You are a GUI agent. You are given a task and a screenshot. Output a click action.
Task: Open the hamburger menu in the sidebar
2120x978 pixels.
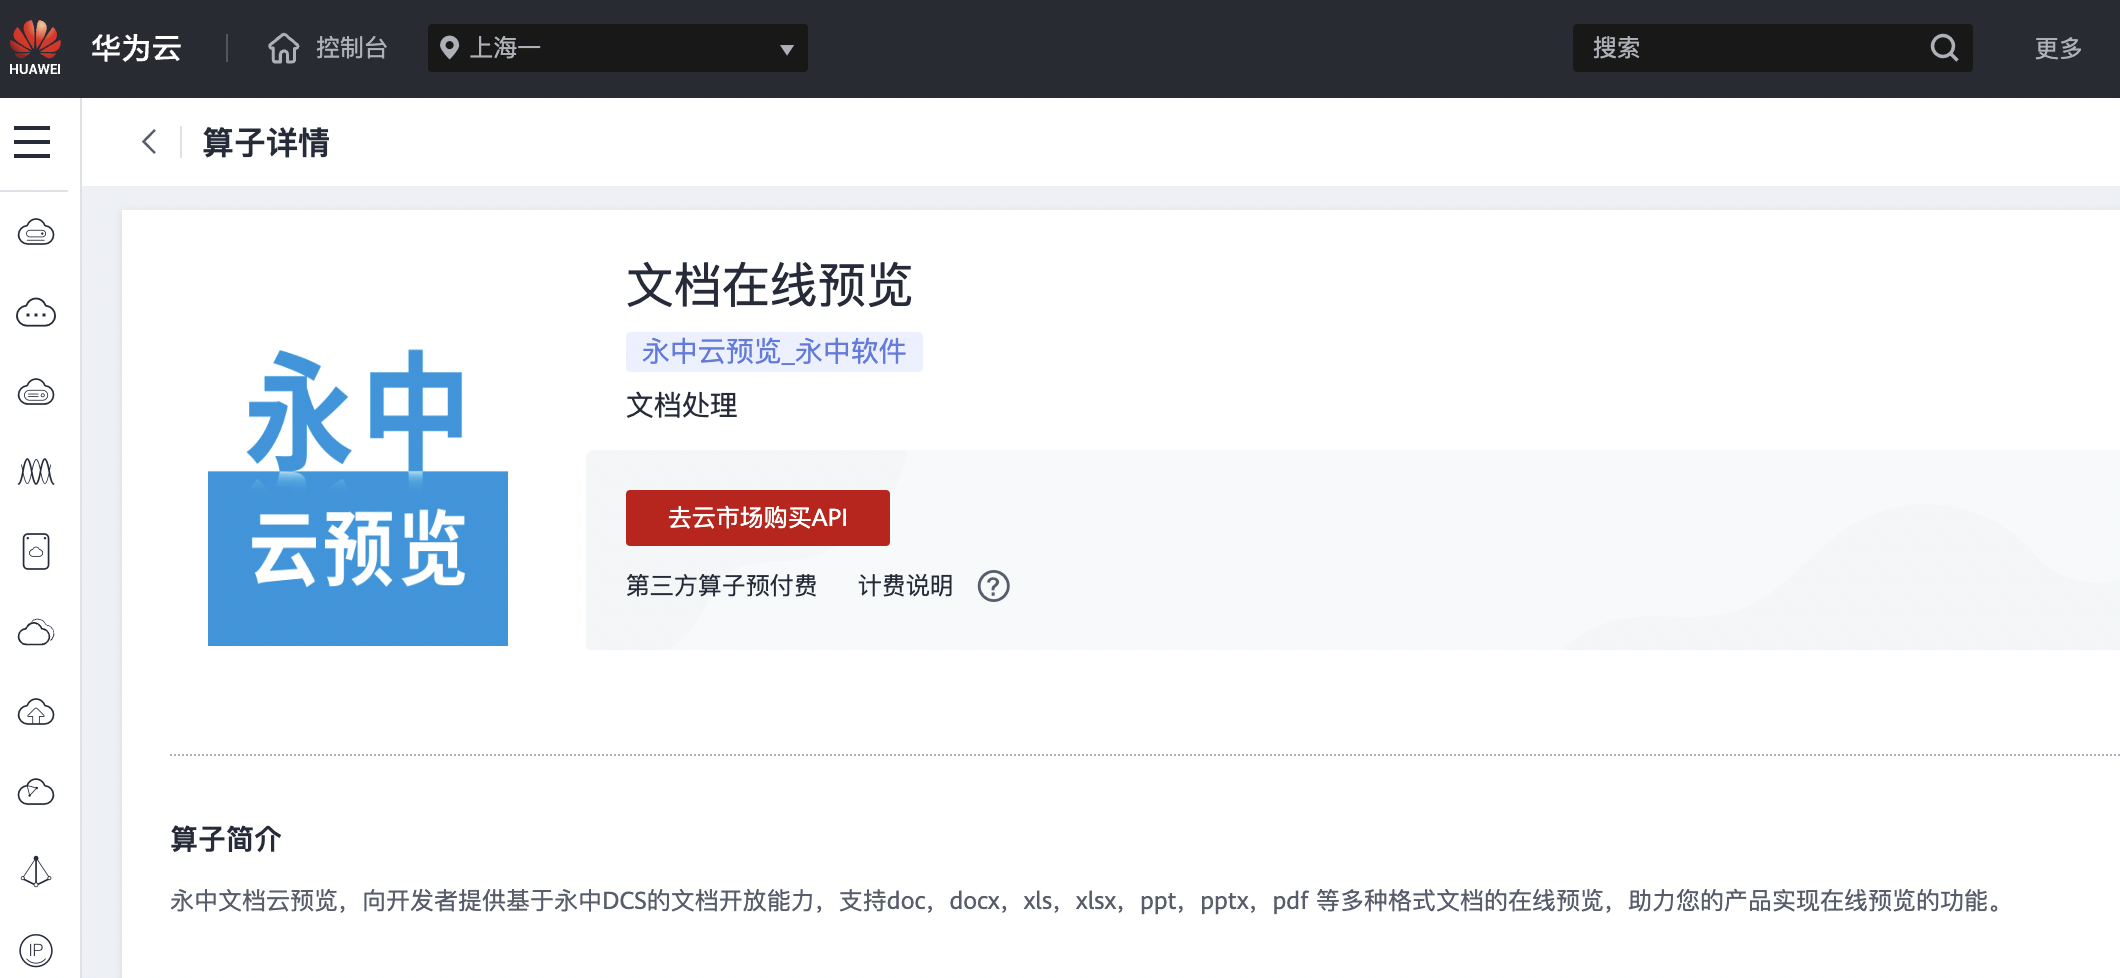(32, 141)
